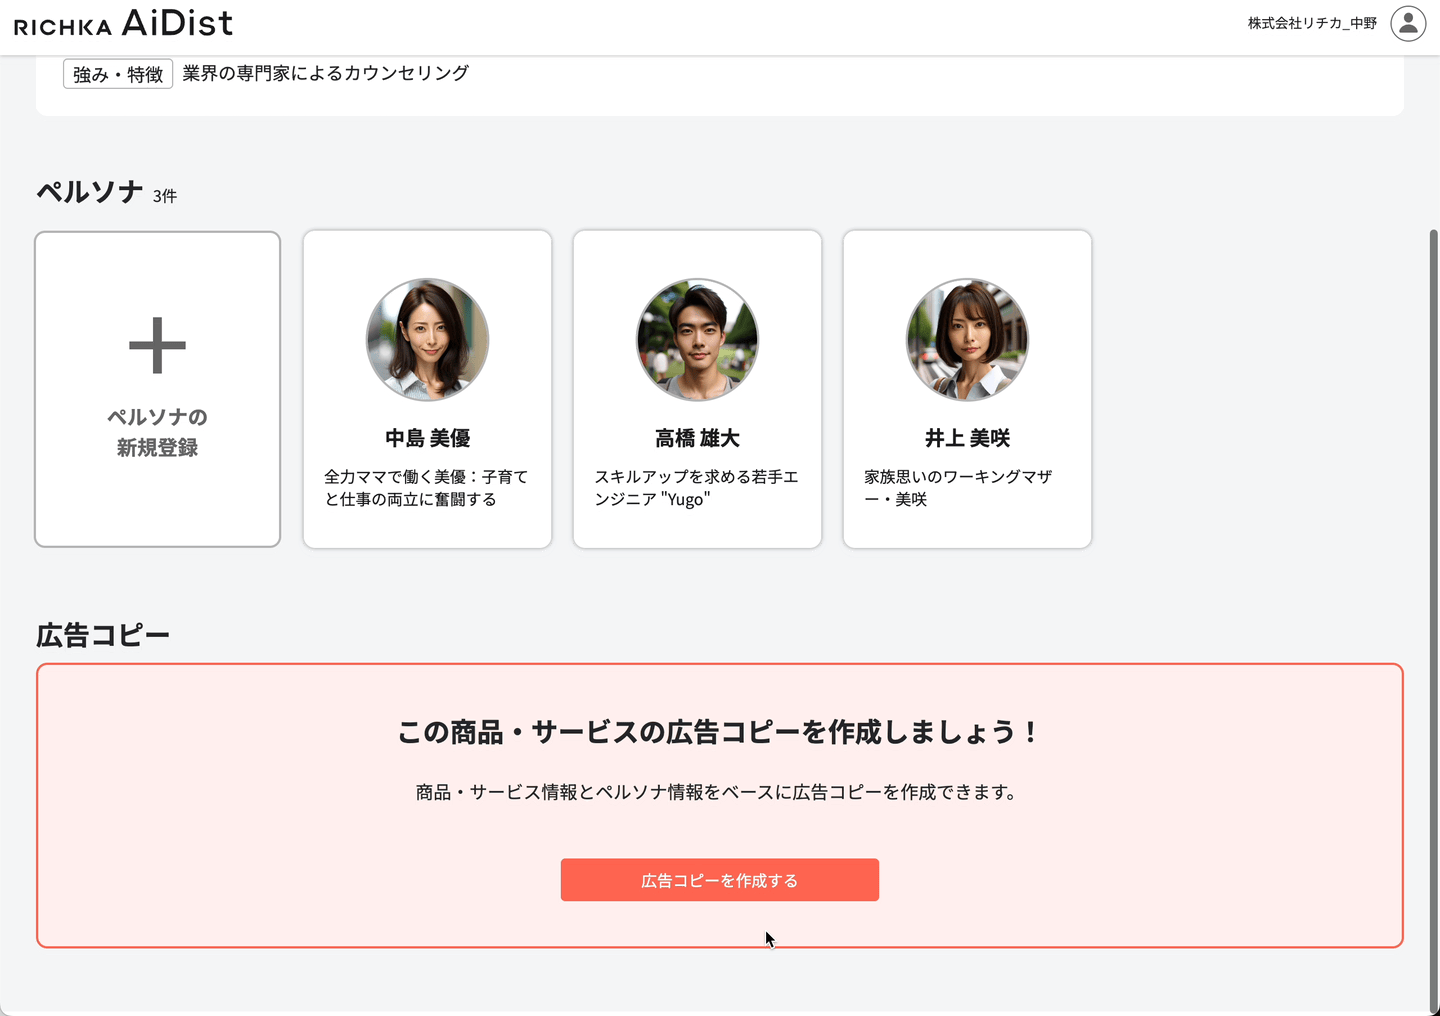Click the RICHKA AiDist logo

coord(123,23)
